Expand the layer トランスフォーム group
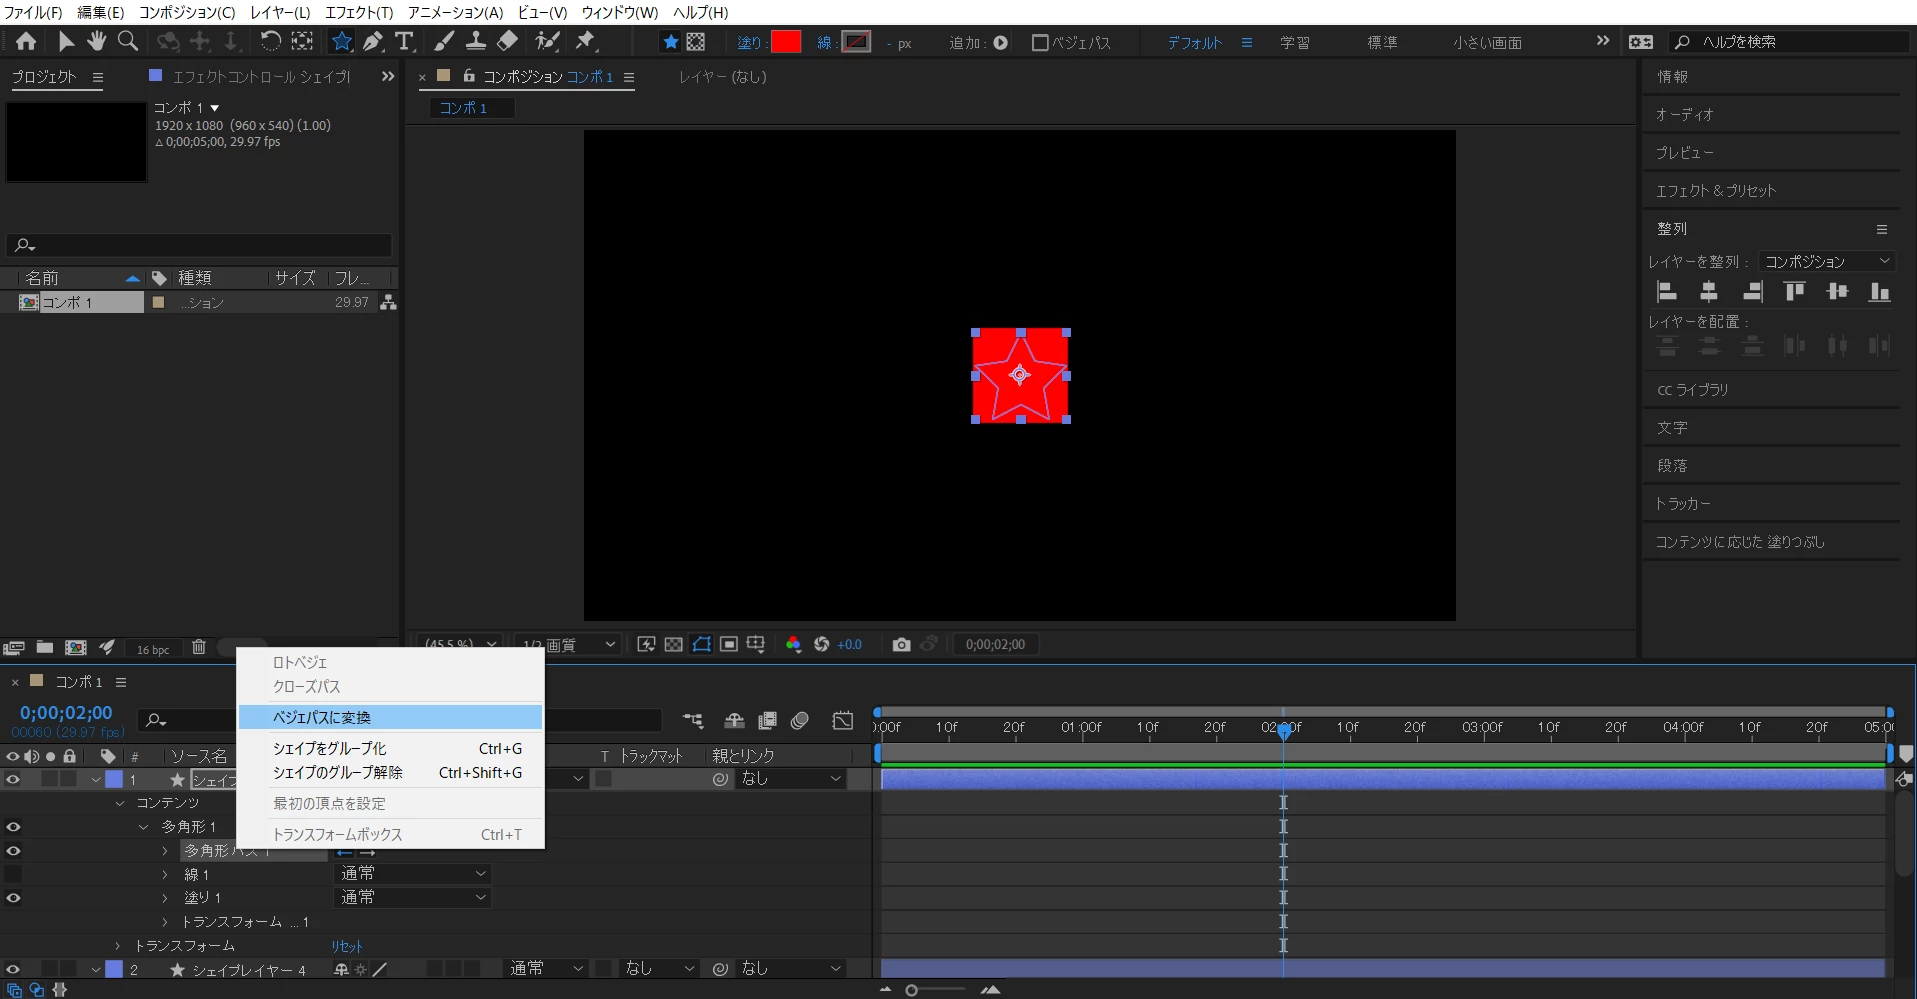 point(118,946)
